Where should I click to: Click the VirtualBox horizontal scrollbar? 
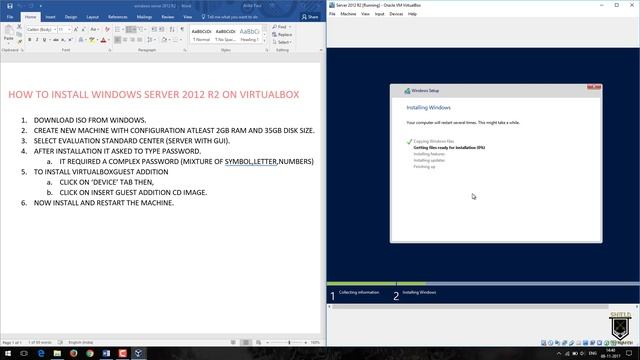pyautogui.click(x=470, y=307)
